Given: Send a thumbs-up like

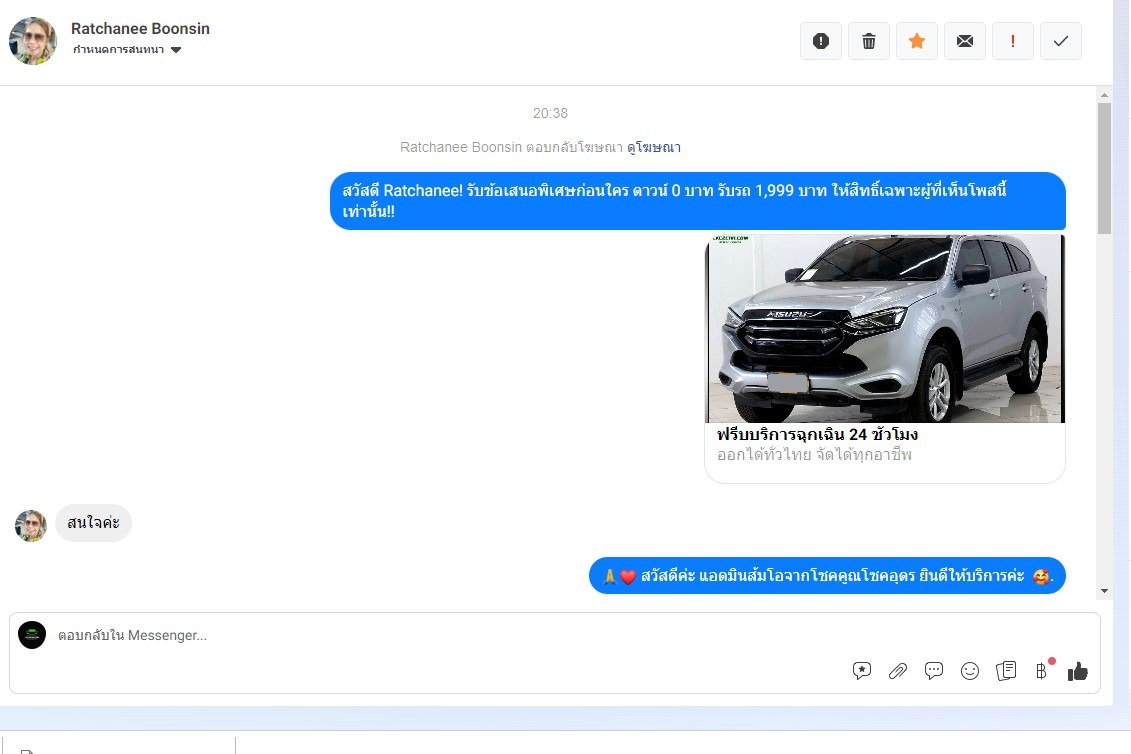Looking at the screenshot, I should (1078, 671).
